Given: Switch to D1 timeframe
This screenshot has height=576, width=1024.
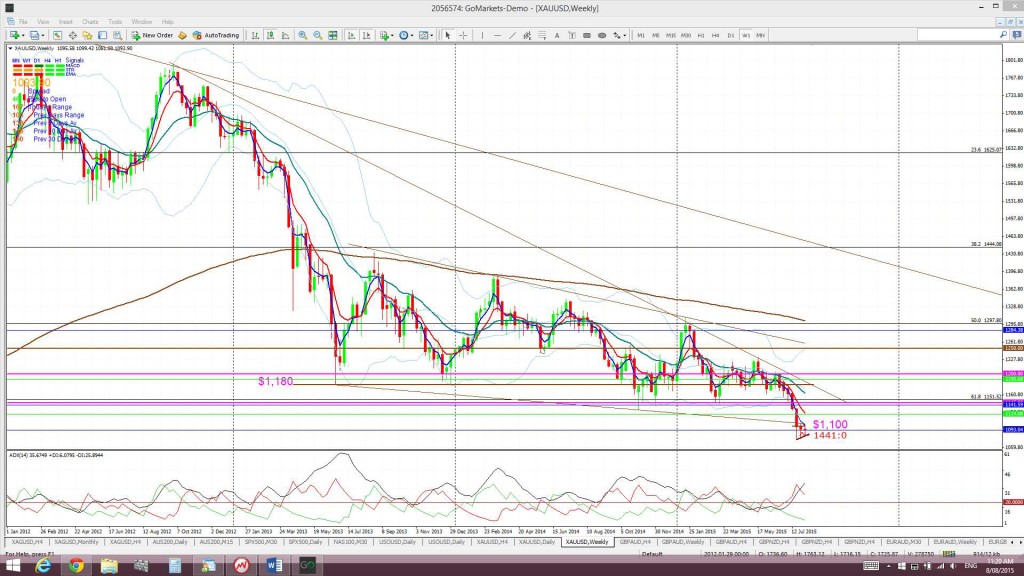Looking at the screenshot, I should tap(731, 35).
